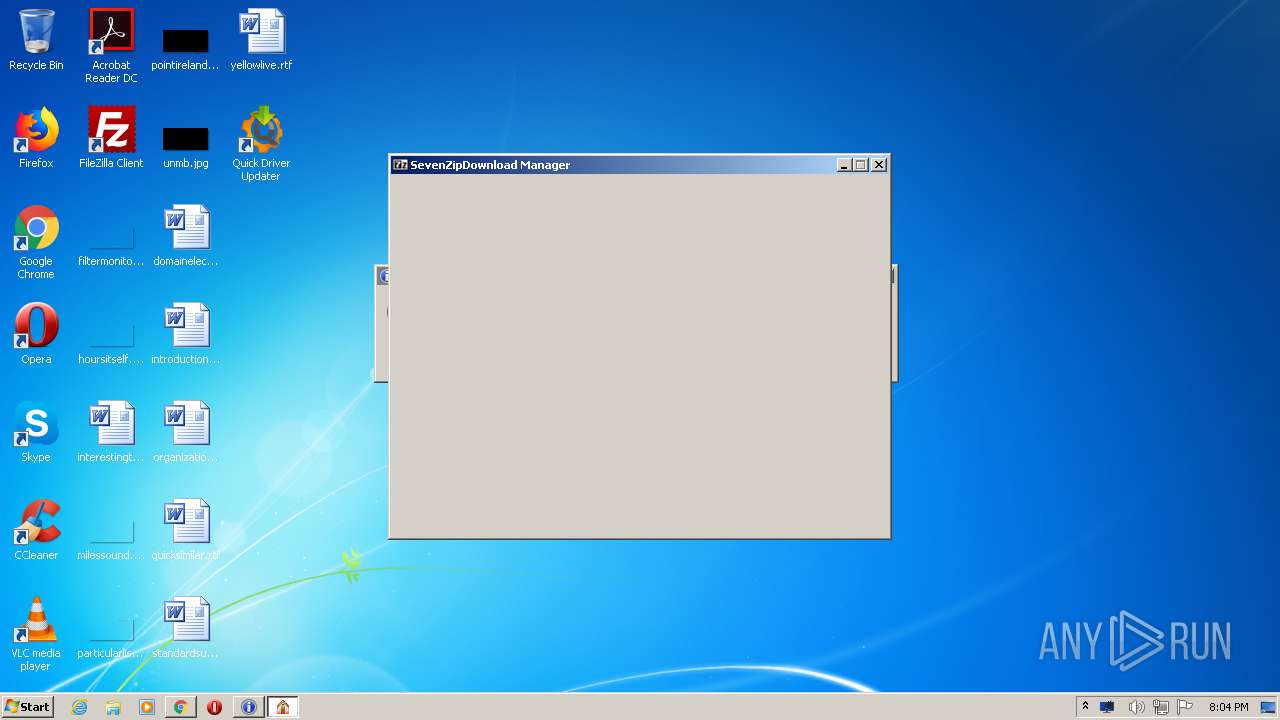Launch VLC media player shortcut

pyautogui.click(x=36, y=634)
